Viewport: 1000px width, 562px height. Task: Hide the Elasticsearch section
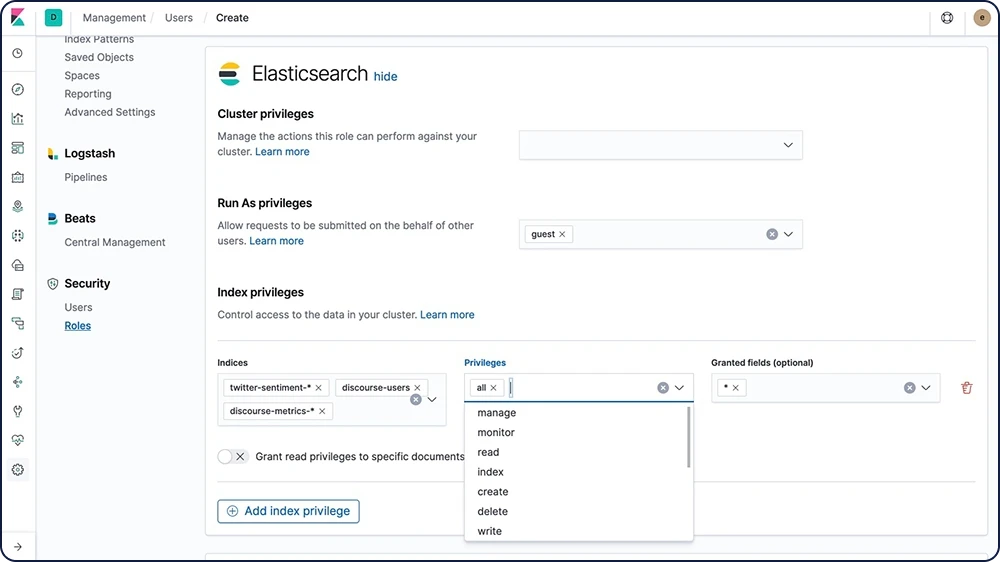click(385, 77)
